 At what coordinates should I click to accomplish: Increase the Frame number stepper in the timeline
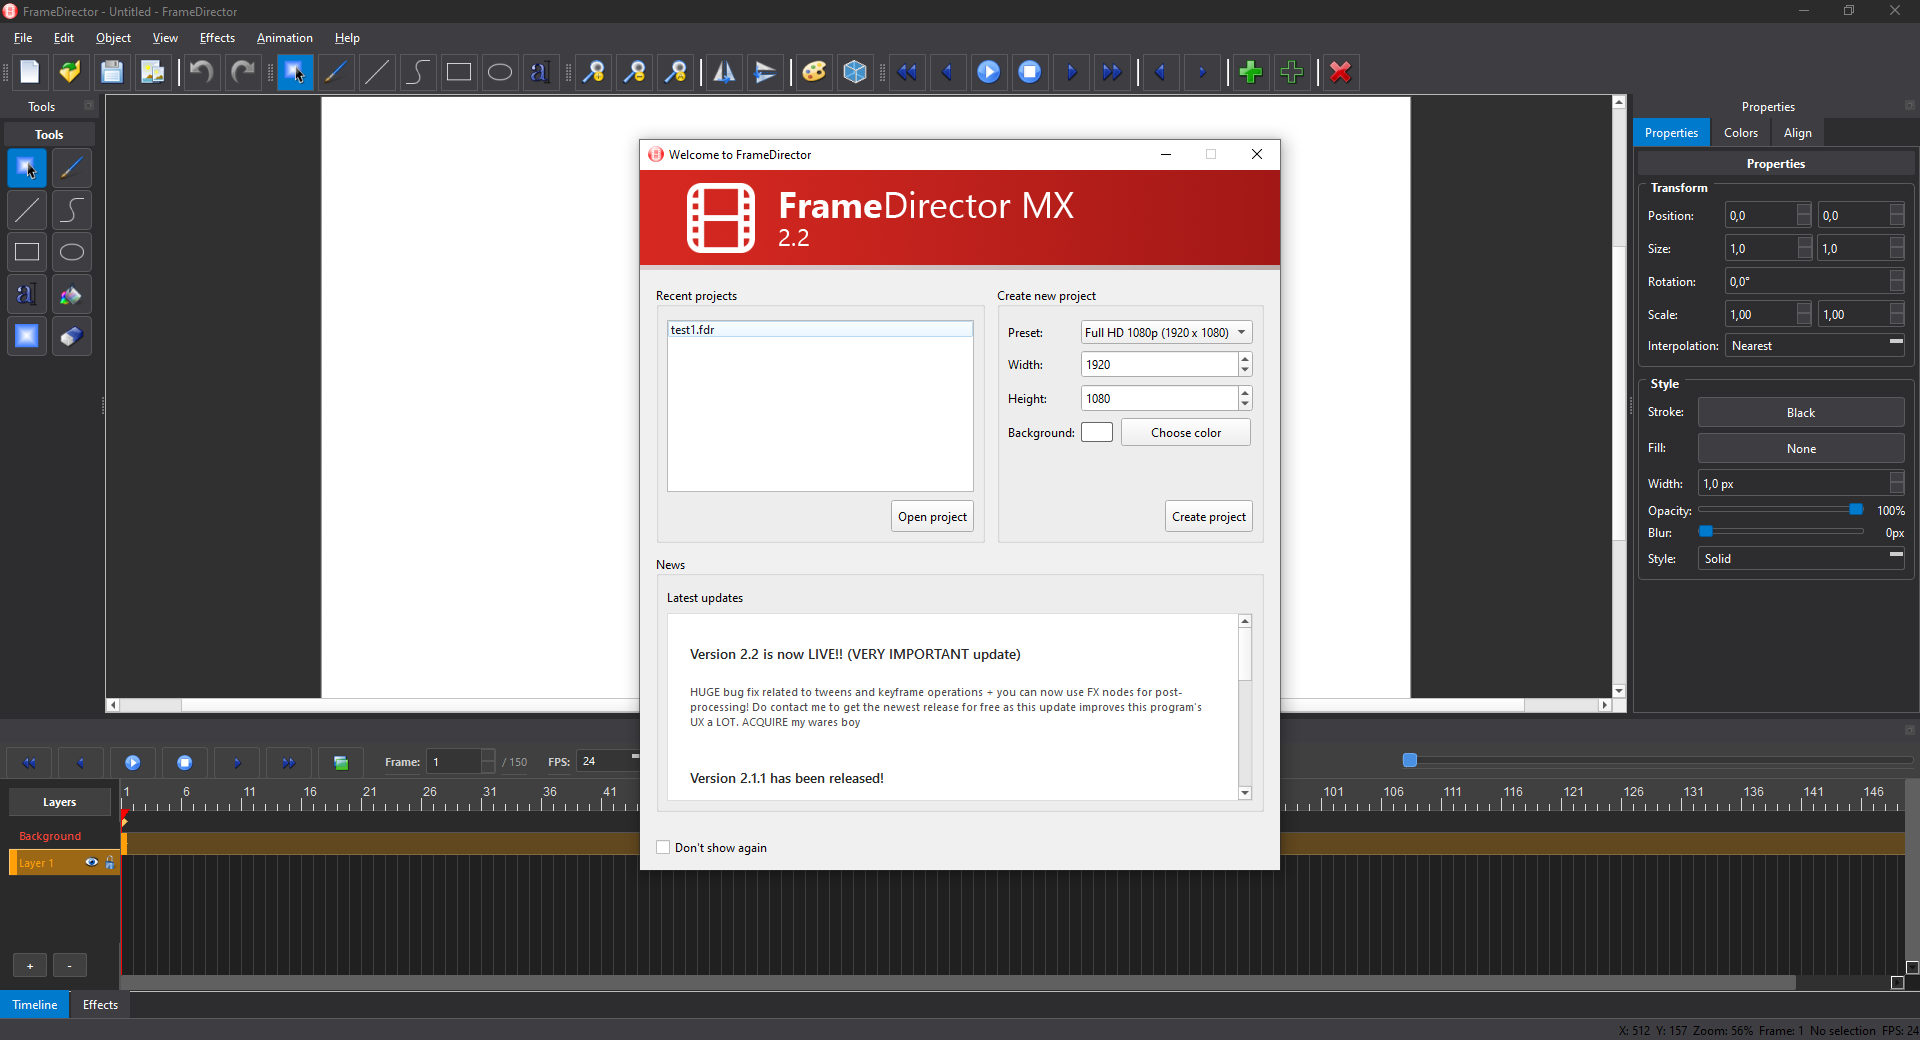(x=488, y=756)
